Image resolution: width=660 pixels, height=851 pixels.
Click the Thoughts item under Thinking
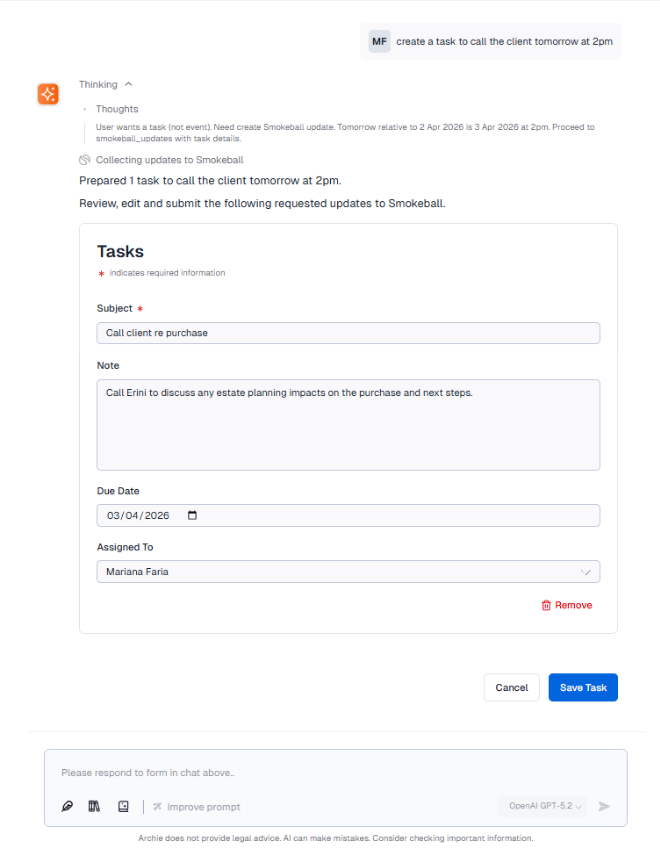coord(117,109)
